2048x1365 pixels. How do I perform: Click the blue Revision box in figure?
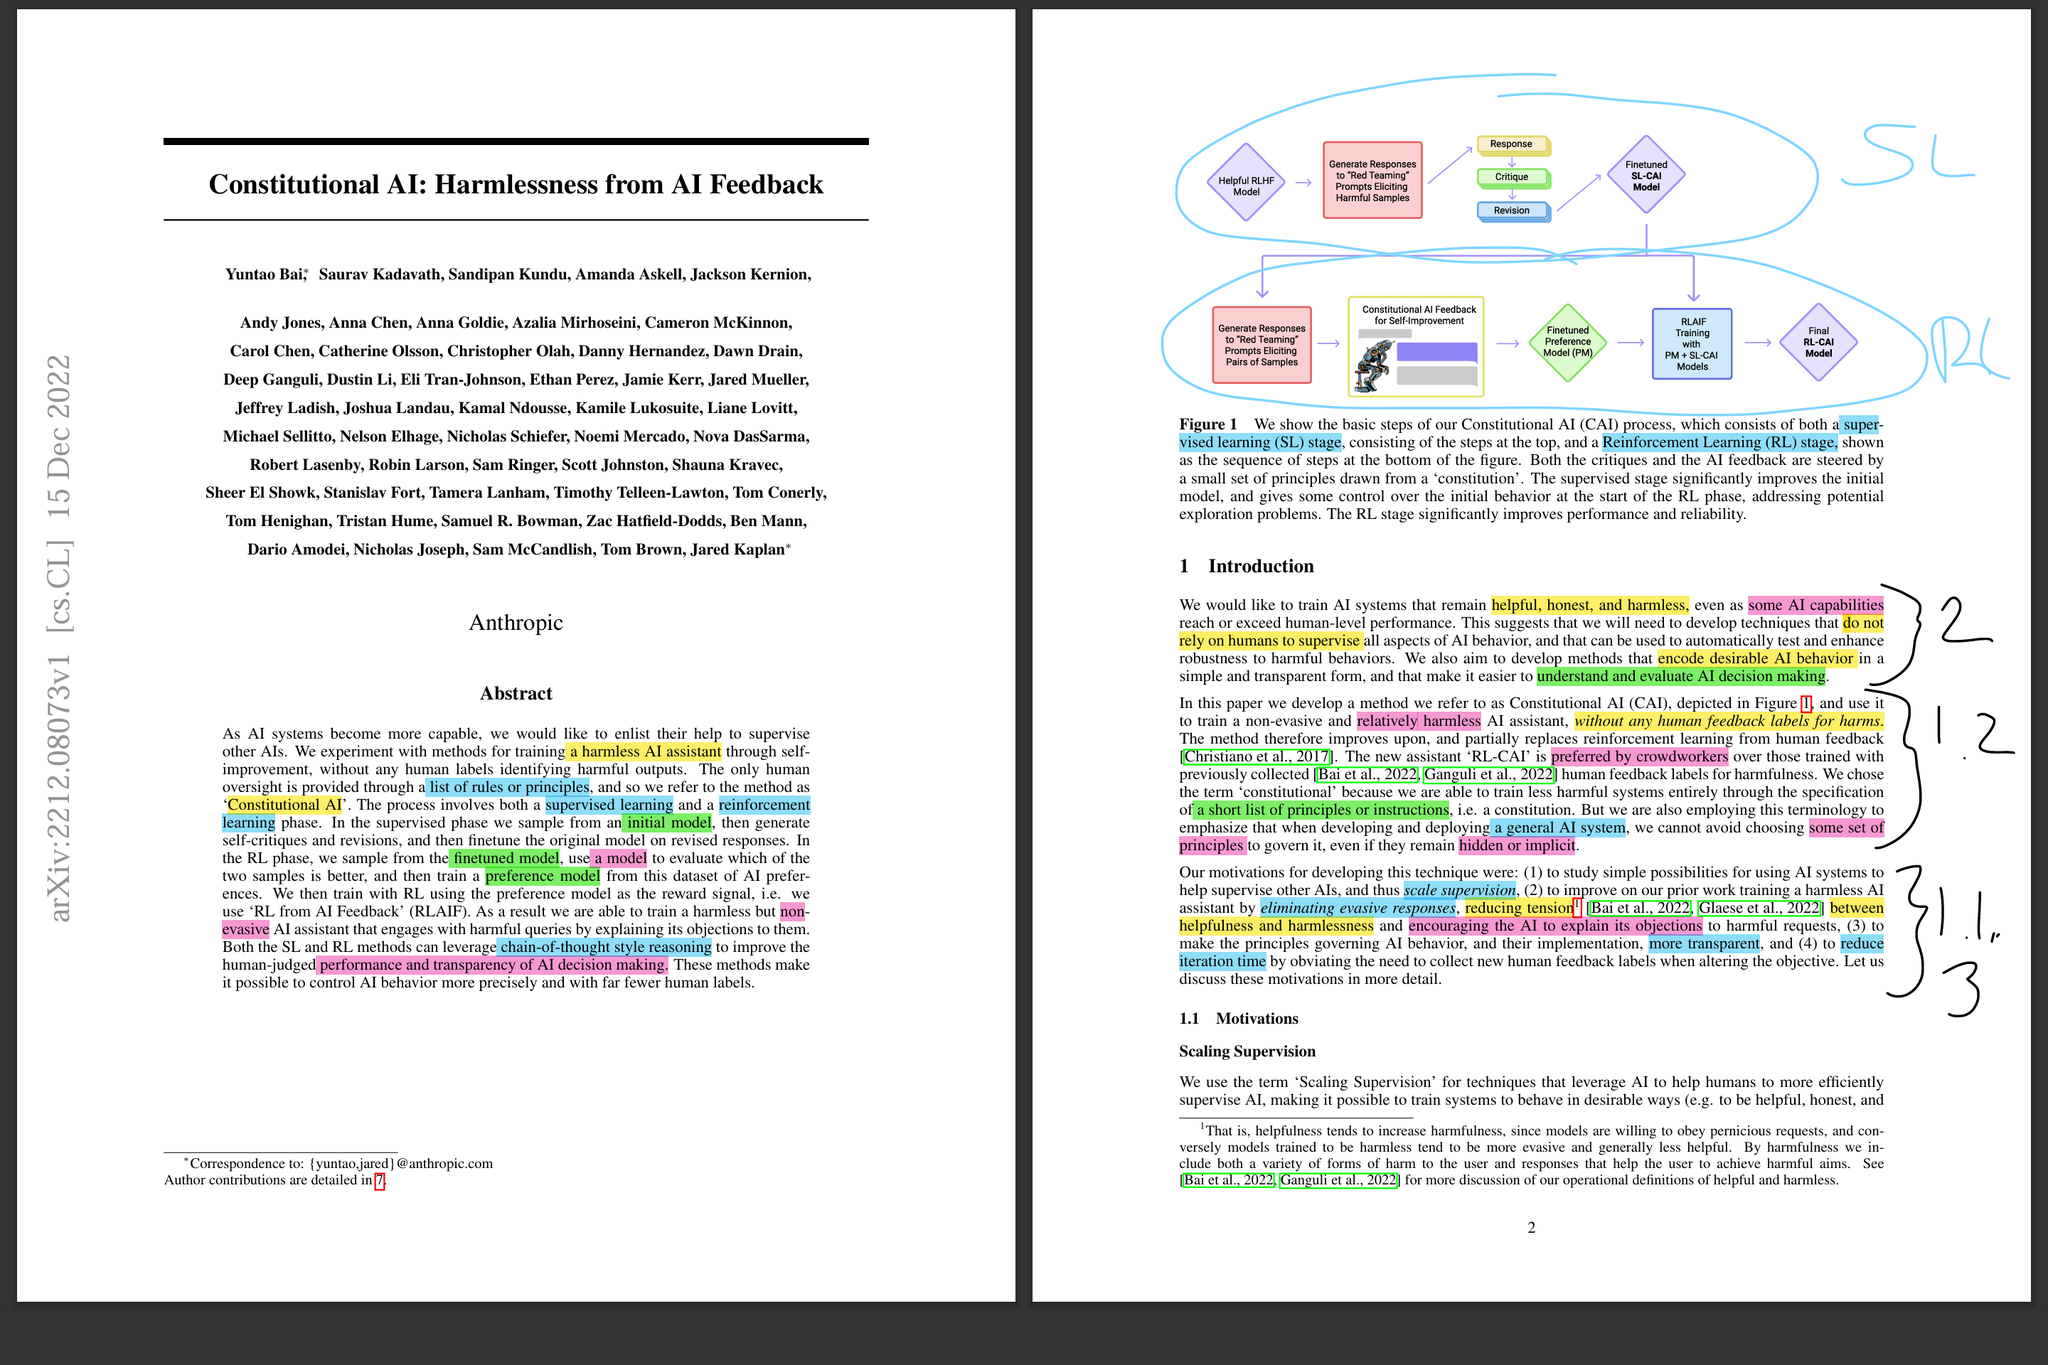pos(1512,210)
